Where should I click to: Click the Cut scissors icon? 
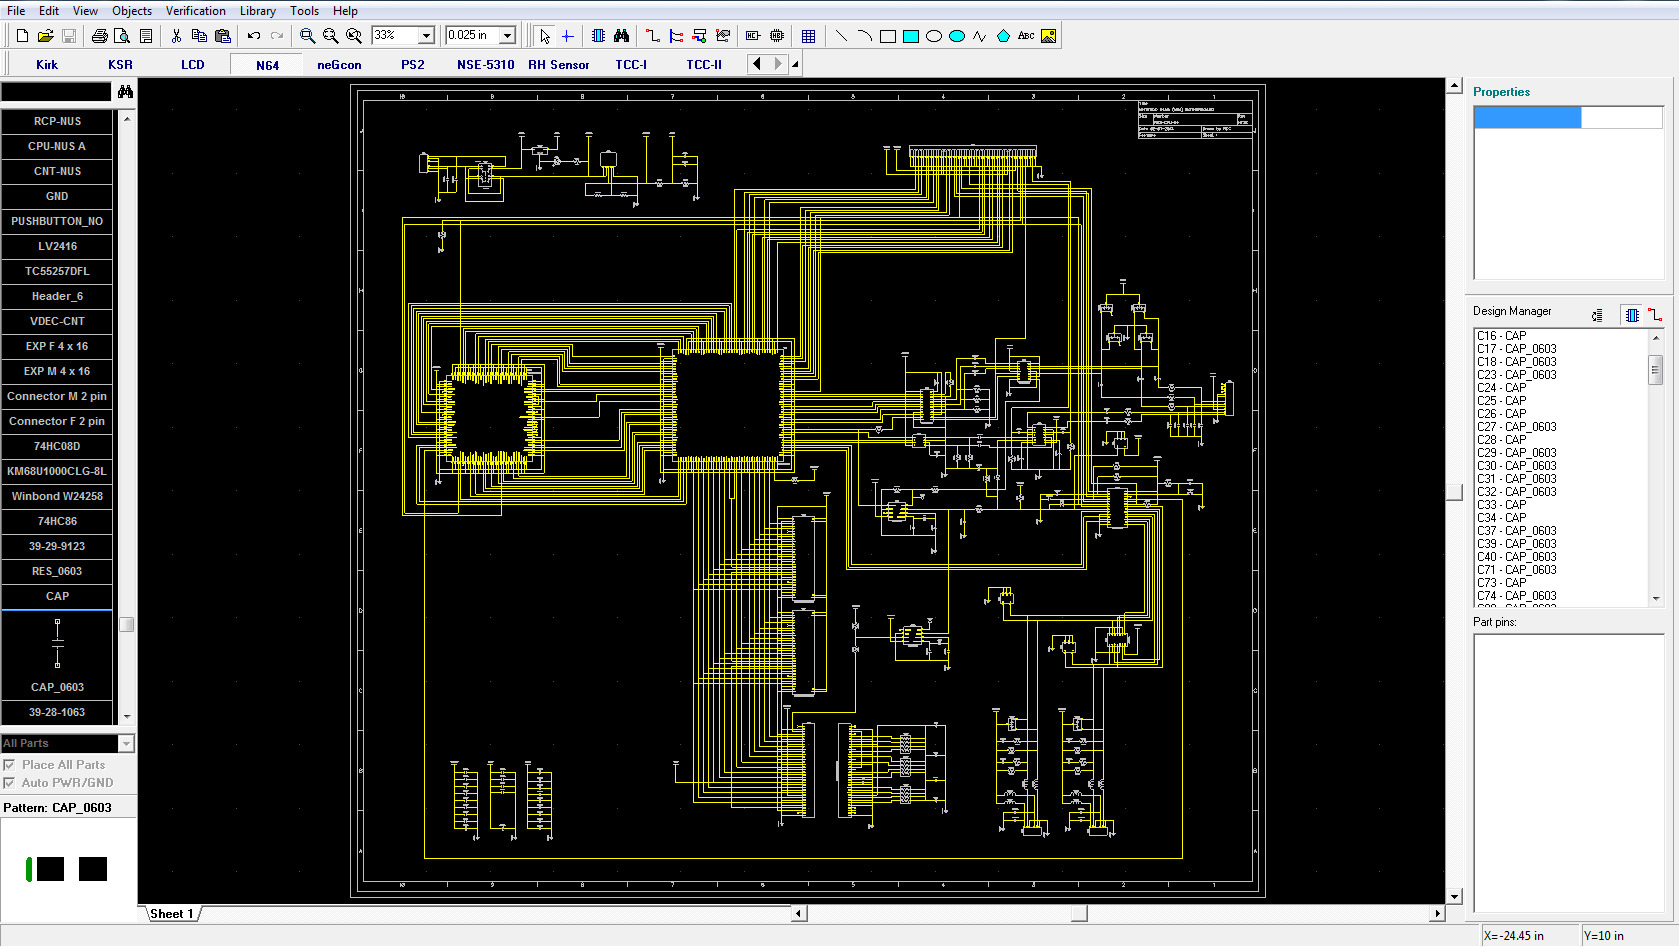coord(176,36)
